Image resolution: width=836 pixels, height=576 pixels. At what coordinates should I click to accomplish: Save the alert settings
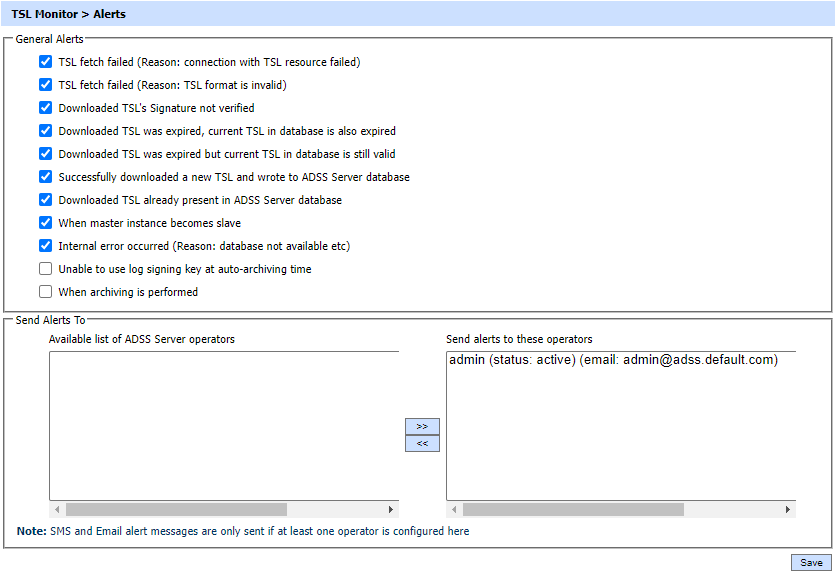811,563
